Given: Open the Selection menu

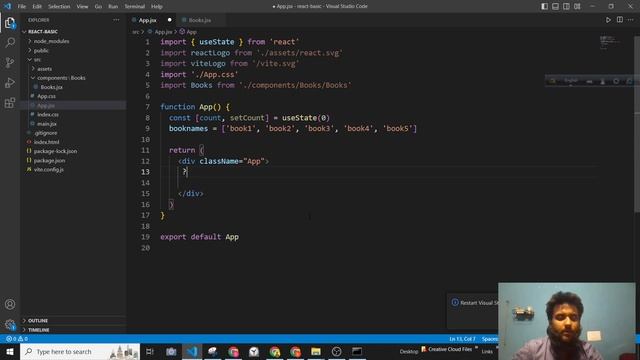Looking at the screenshot, I should point(59,6).
